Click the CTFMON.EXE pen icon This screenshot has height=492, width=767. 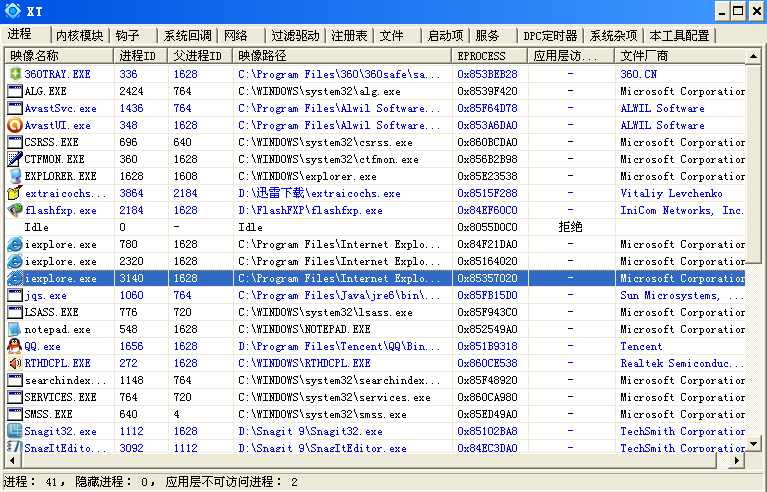pos(15,159)
